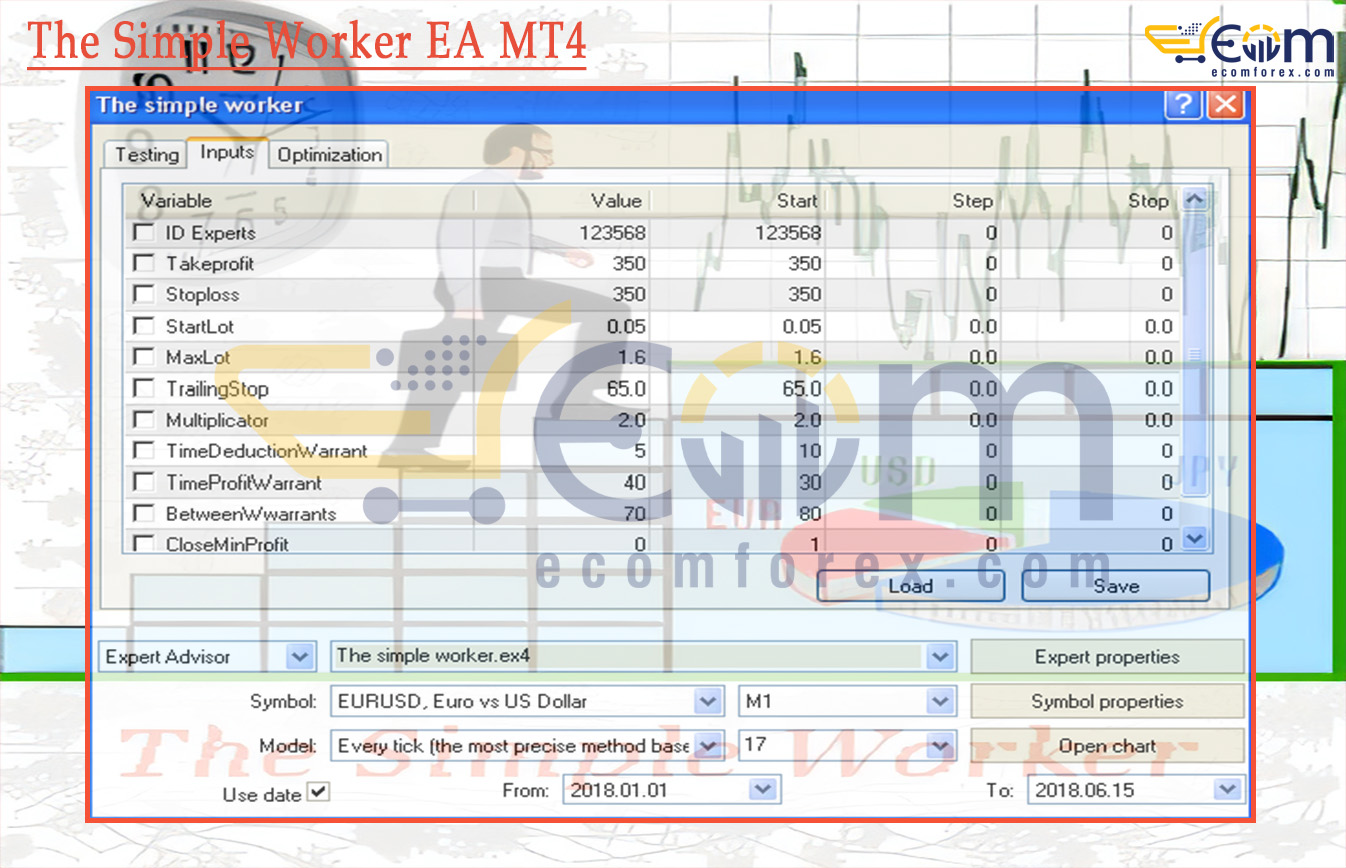Click the help question mark icon
Viewport: 1346px width, 868px height.
pos(1182,105)
